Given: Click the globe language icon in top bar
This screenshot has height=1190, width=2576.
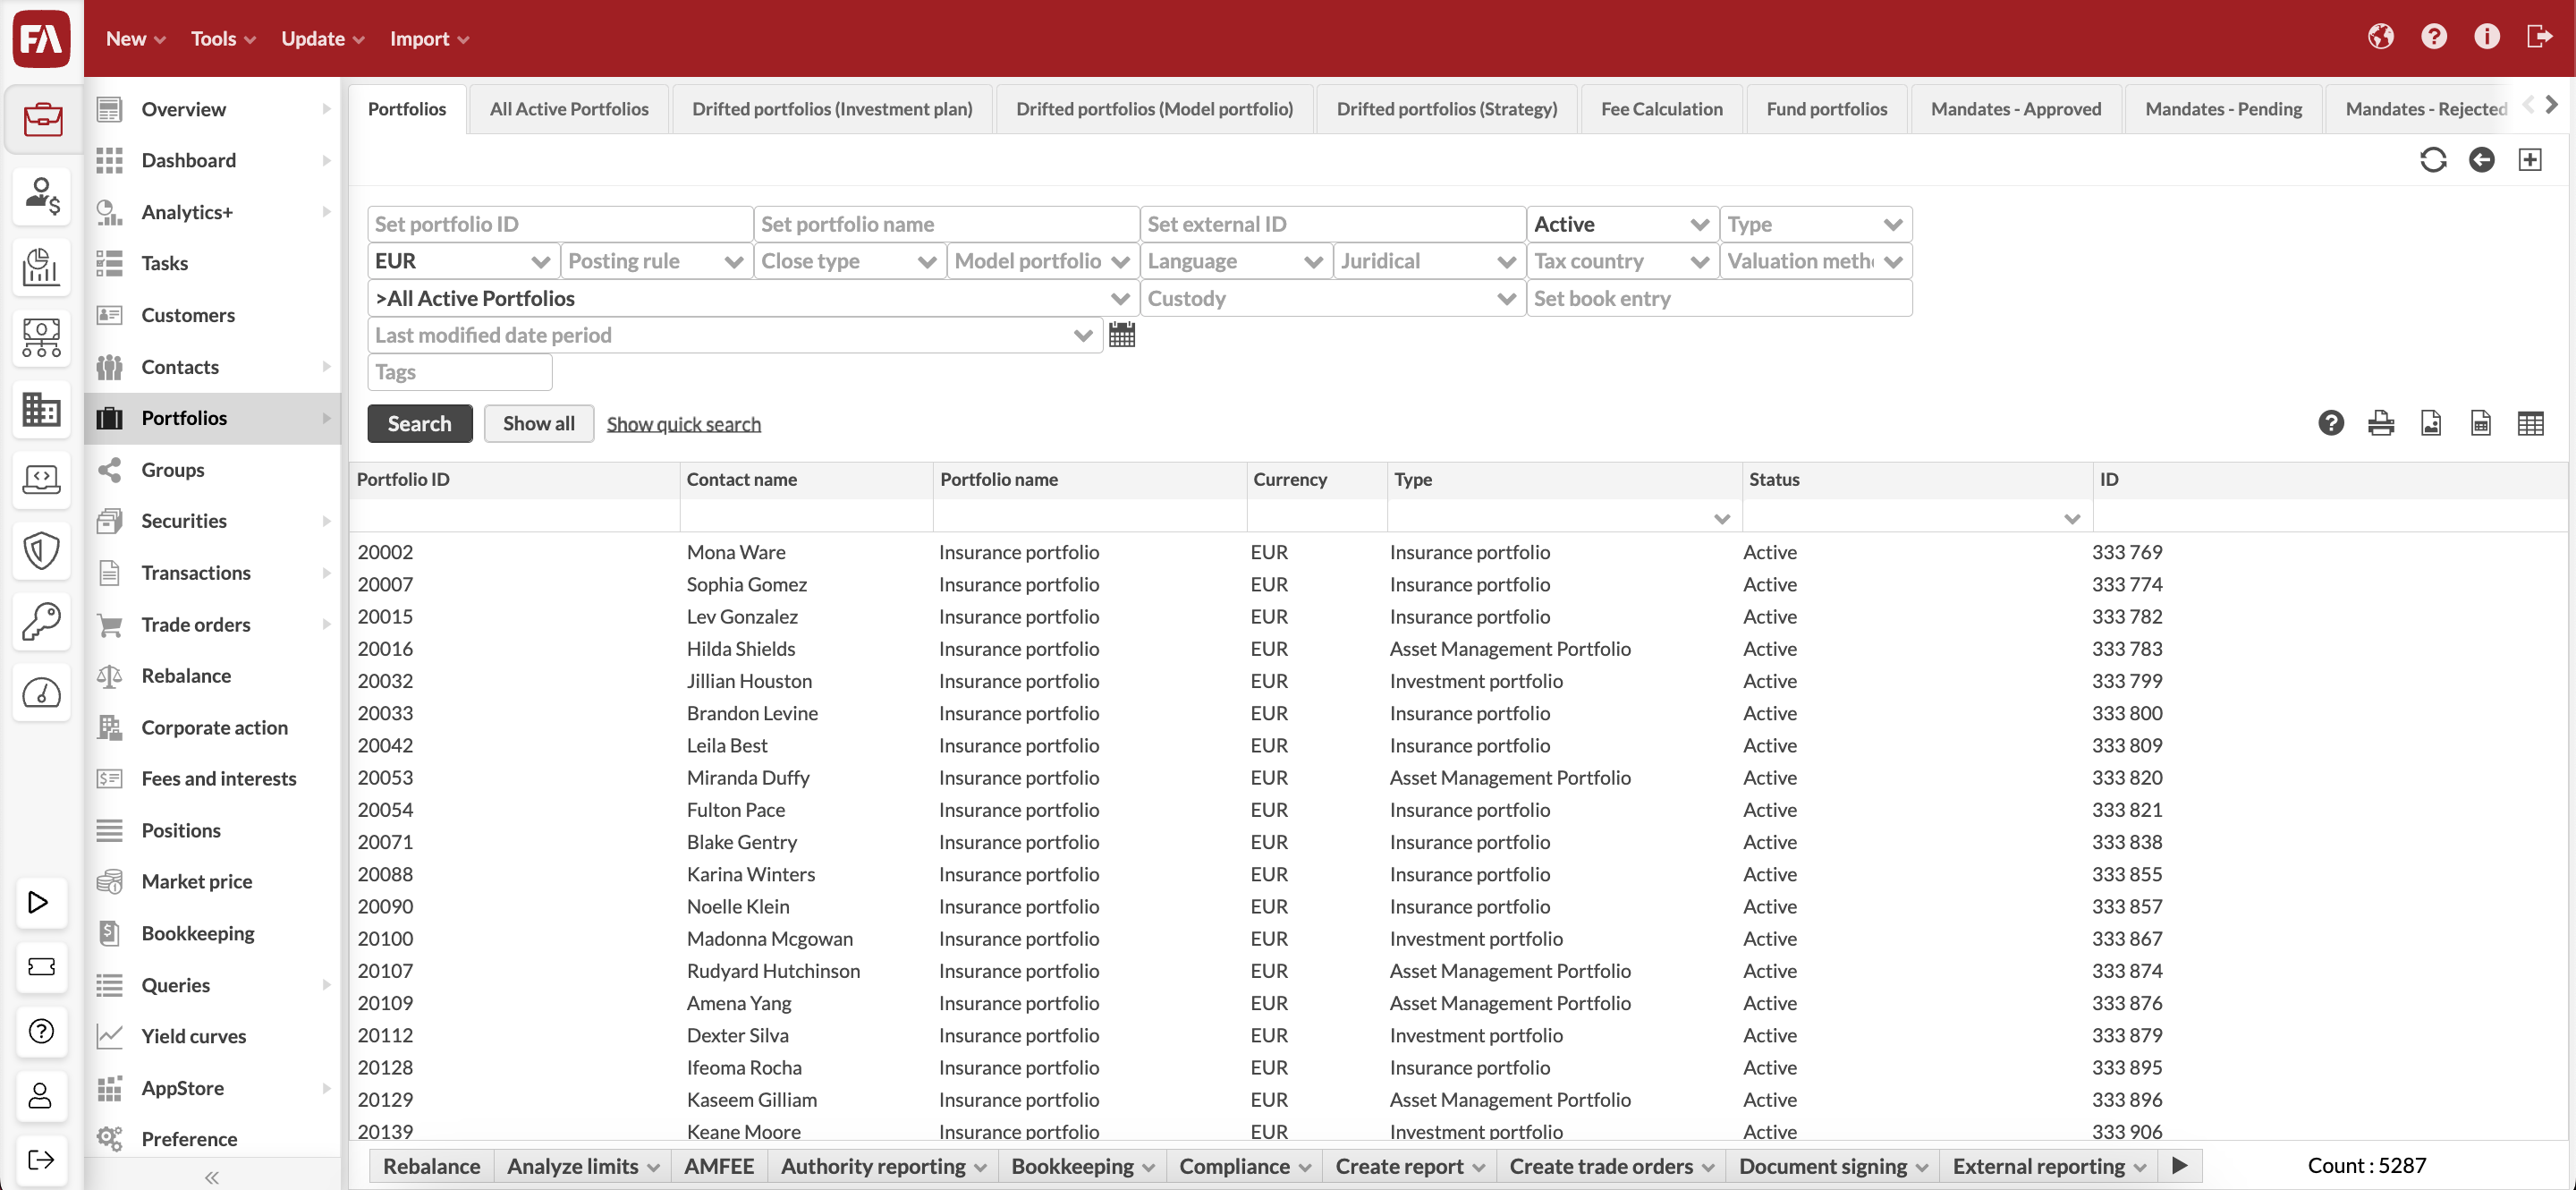Looking at the screenshot, I should pyautogui.click(x=2381, y=37).
